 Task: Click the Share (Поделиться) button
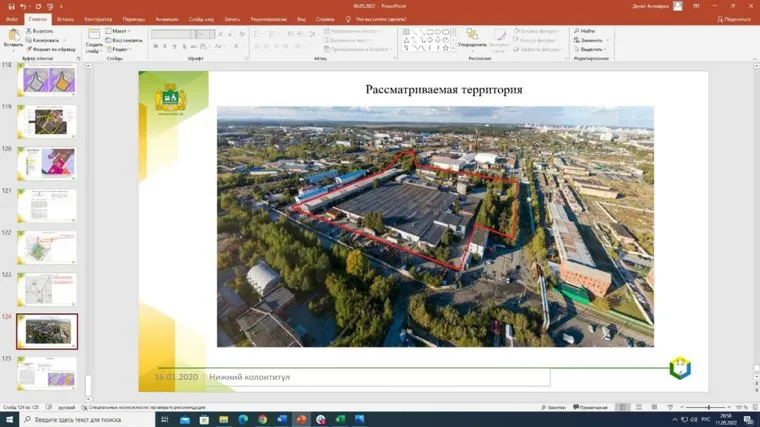coord(734,19)
